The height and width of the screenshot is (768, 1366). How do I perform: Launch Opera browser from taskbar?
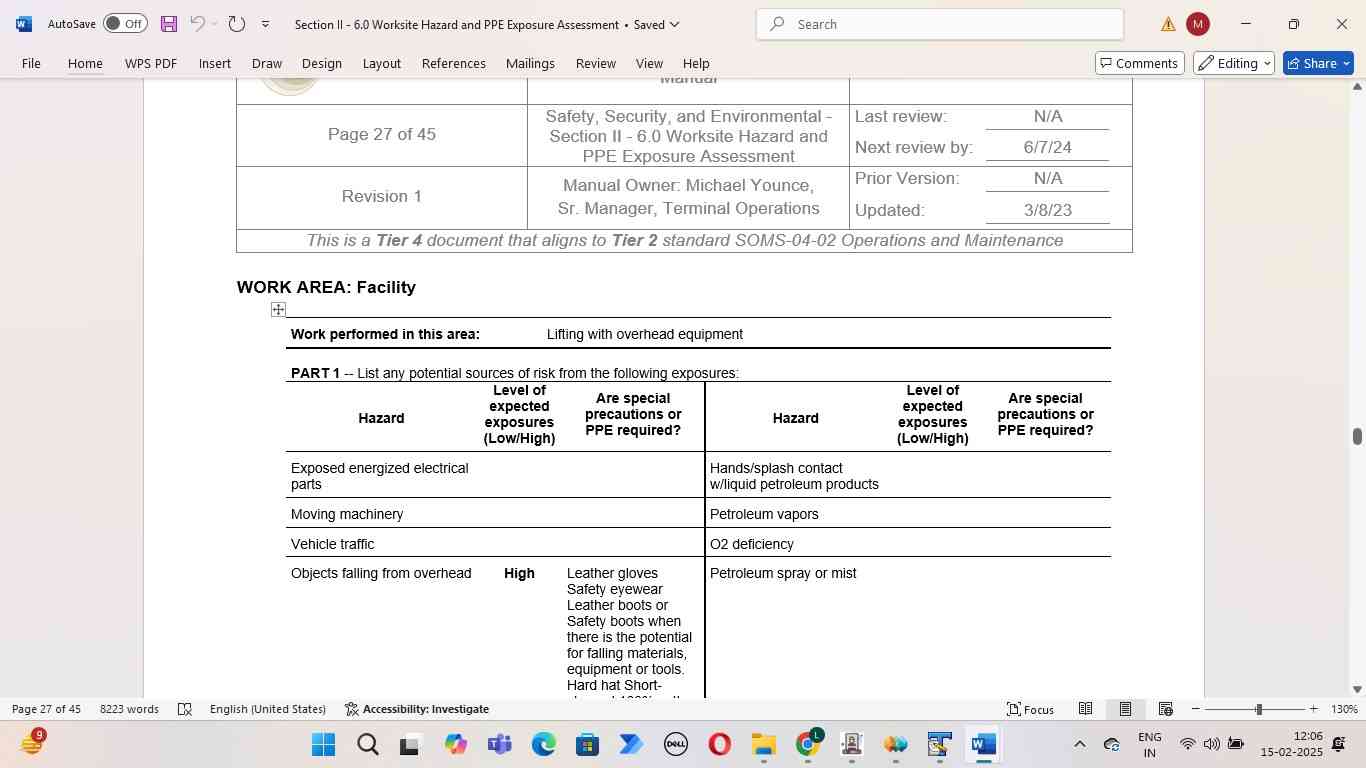point(719,745)
